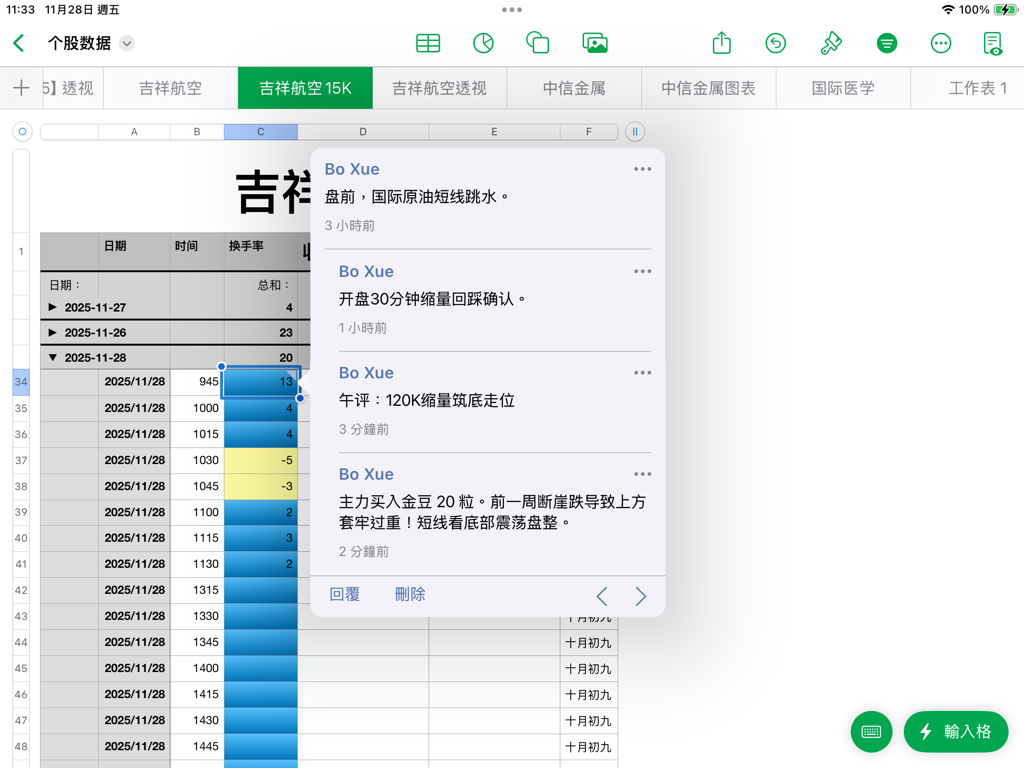Open the insert chart icon
The width and height of the screenshot is (1024, 768).
click(483, 43)
